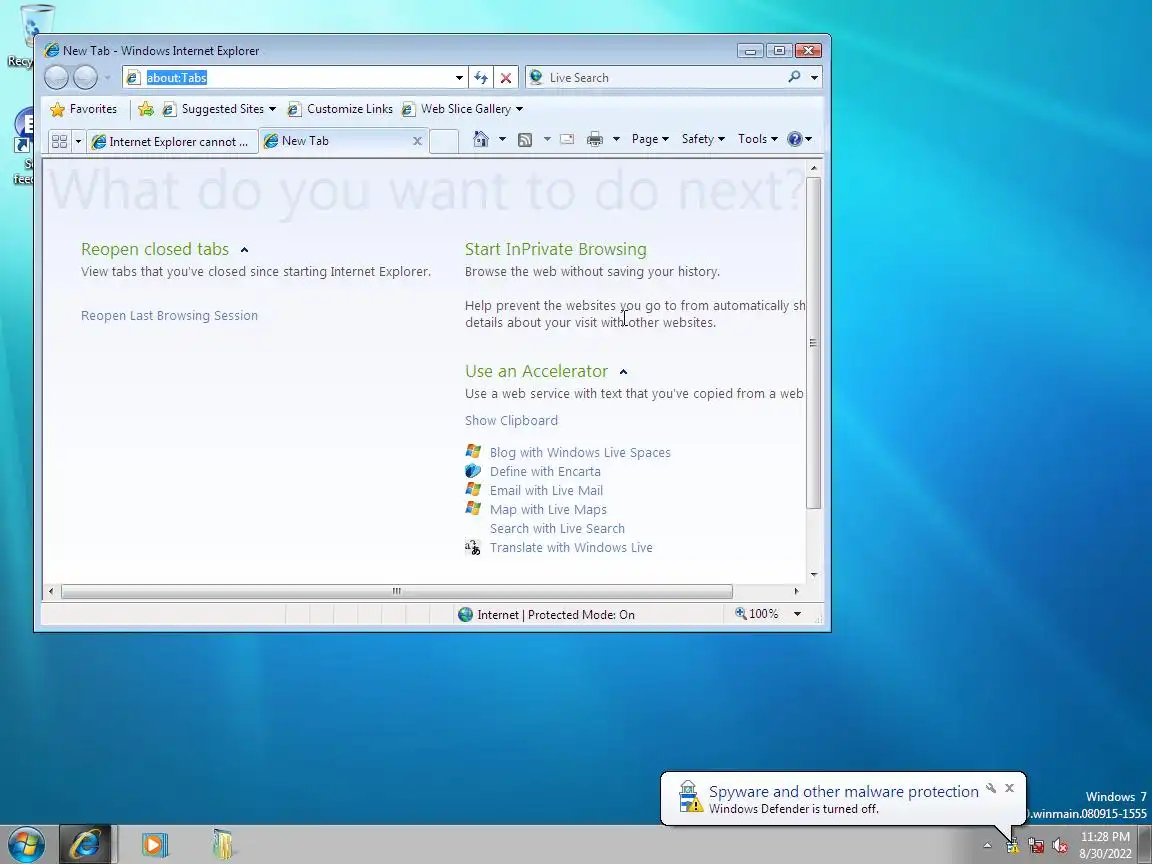Viewport: 1152px width, 864px height.
Task: Expand the Print dropdown arrow
Action: [616, 139]
